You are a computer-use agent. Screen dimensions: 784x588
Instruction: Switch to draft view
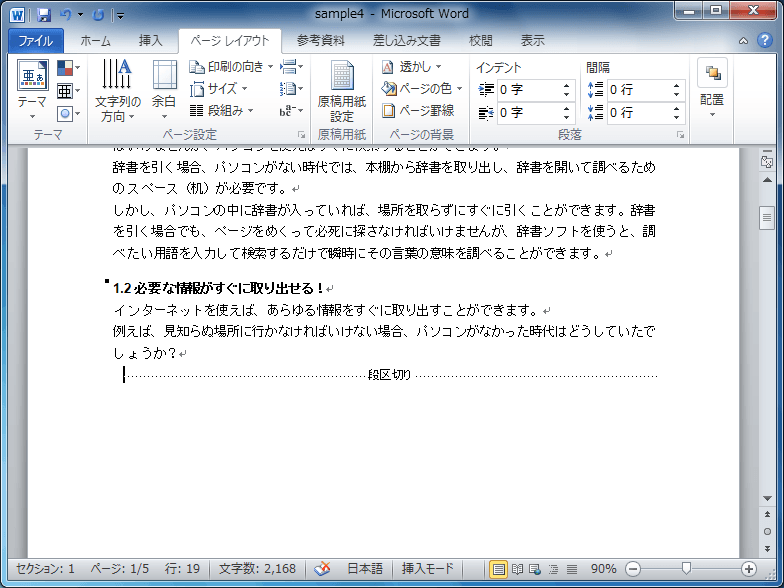pyautogui.click(x=572, y=569)
